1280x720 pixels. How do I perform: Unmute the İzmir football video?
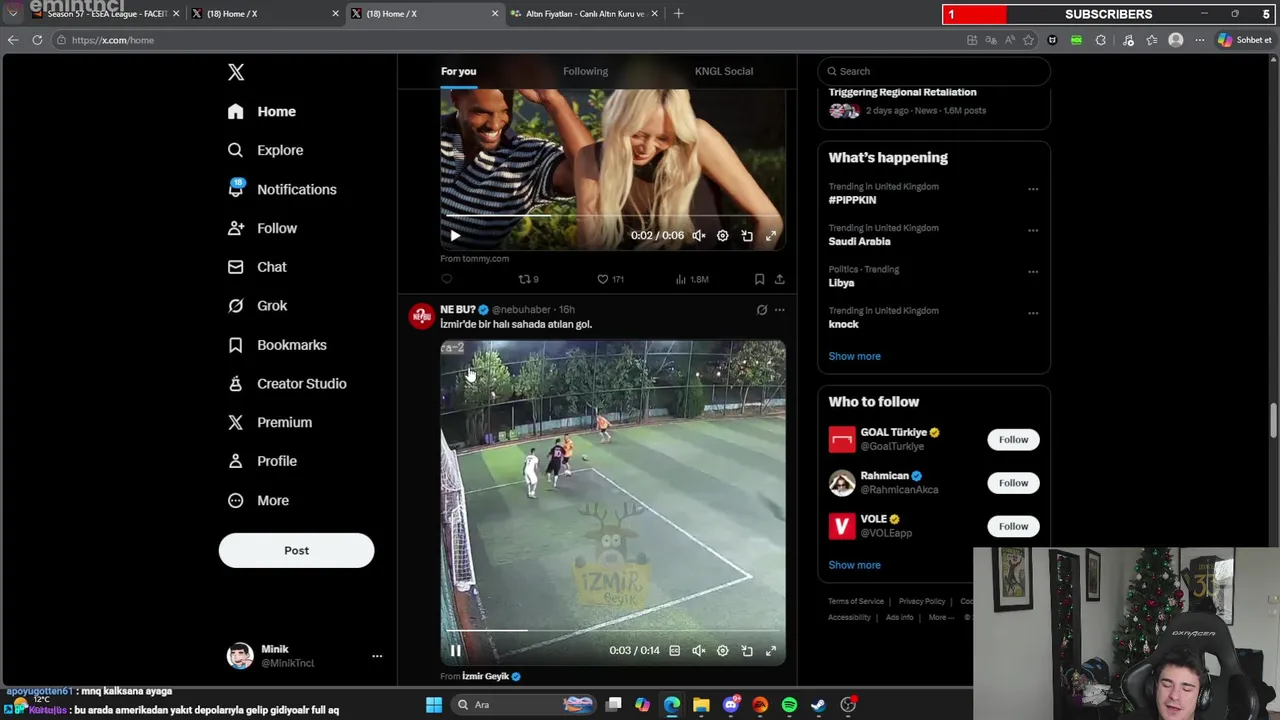click(x=698, y=651)
